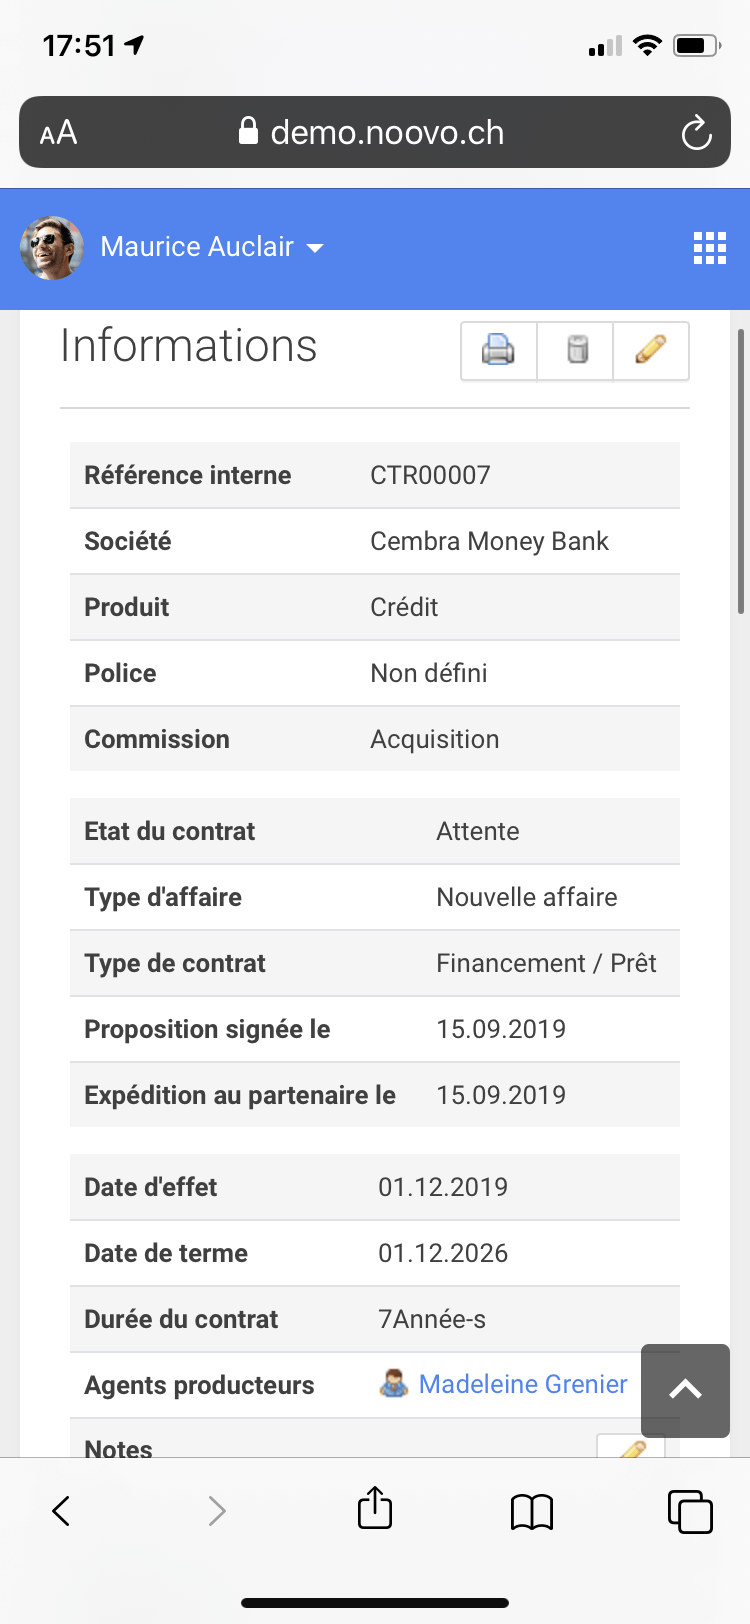Screen dimensions: 750x1624
Task: Click the Maurice Auclair profile photo
Action: coord(52,248)
